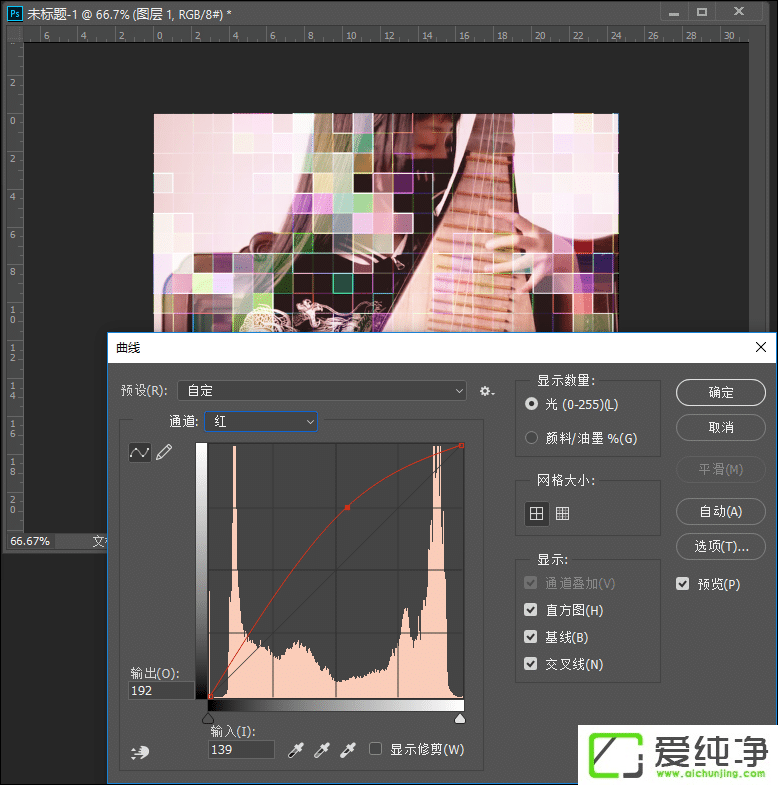The width and height of the screenshot is (778, 785).
Task: Enable the 显示修剪(W) checkbox
Action: 376,749
